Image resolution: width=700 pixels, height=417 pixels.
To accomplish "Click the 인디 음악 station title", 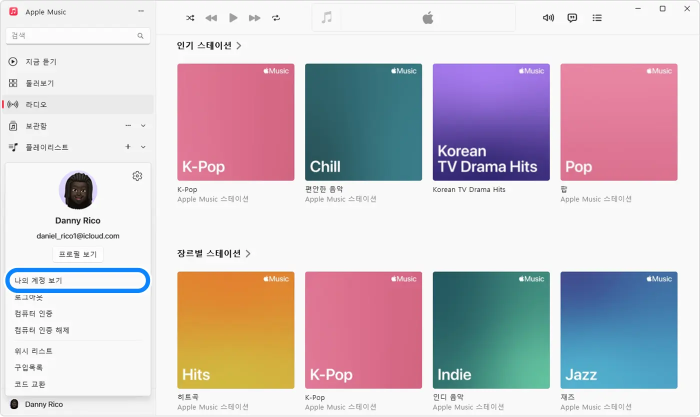I will pos(448,397).
